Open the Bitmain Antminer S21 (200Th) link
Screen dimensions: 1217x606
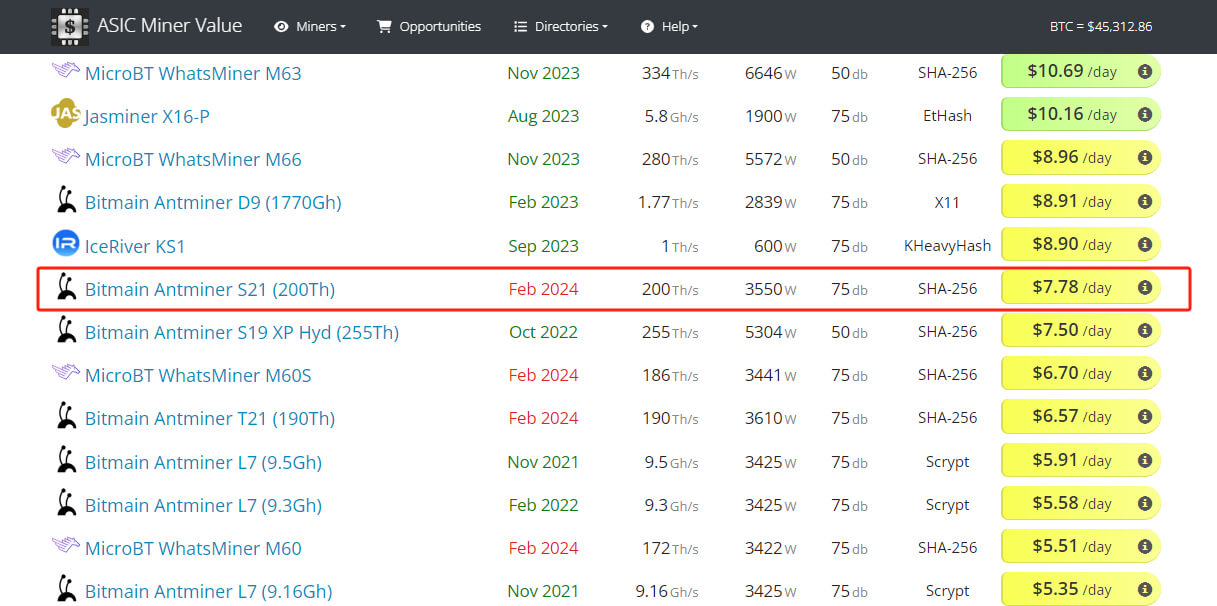point(209,290)
